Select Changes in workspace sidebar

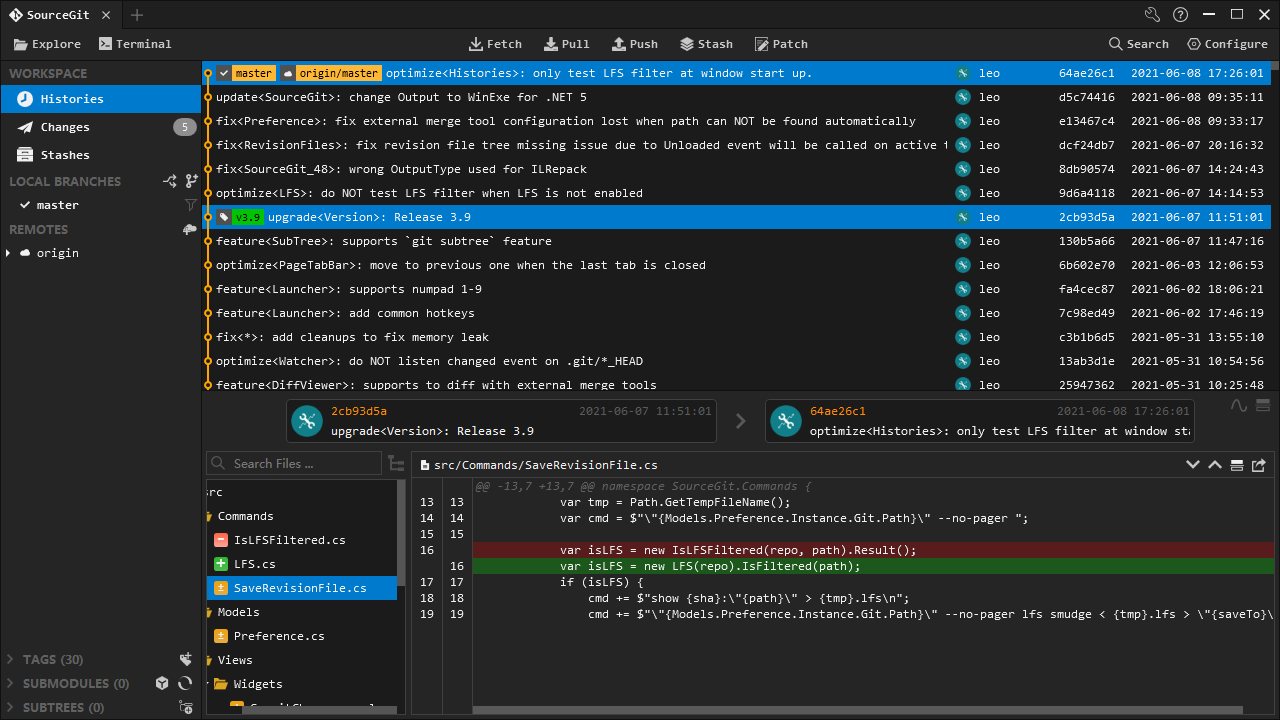click(101, 127)
